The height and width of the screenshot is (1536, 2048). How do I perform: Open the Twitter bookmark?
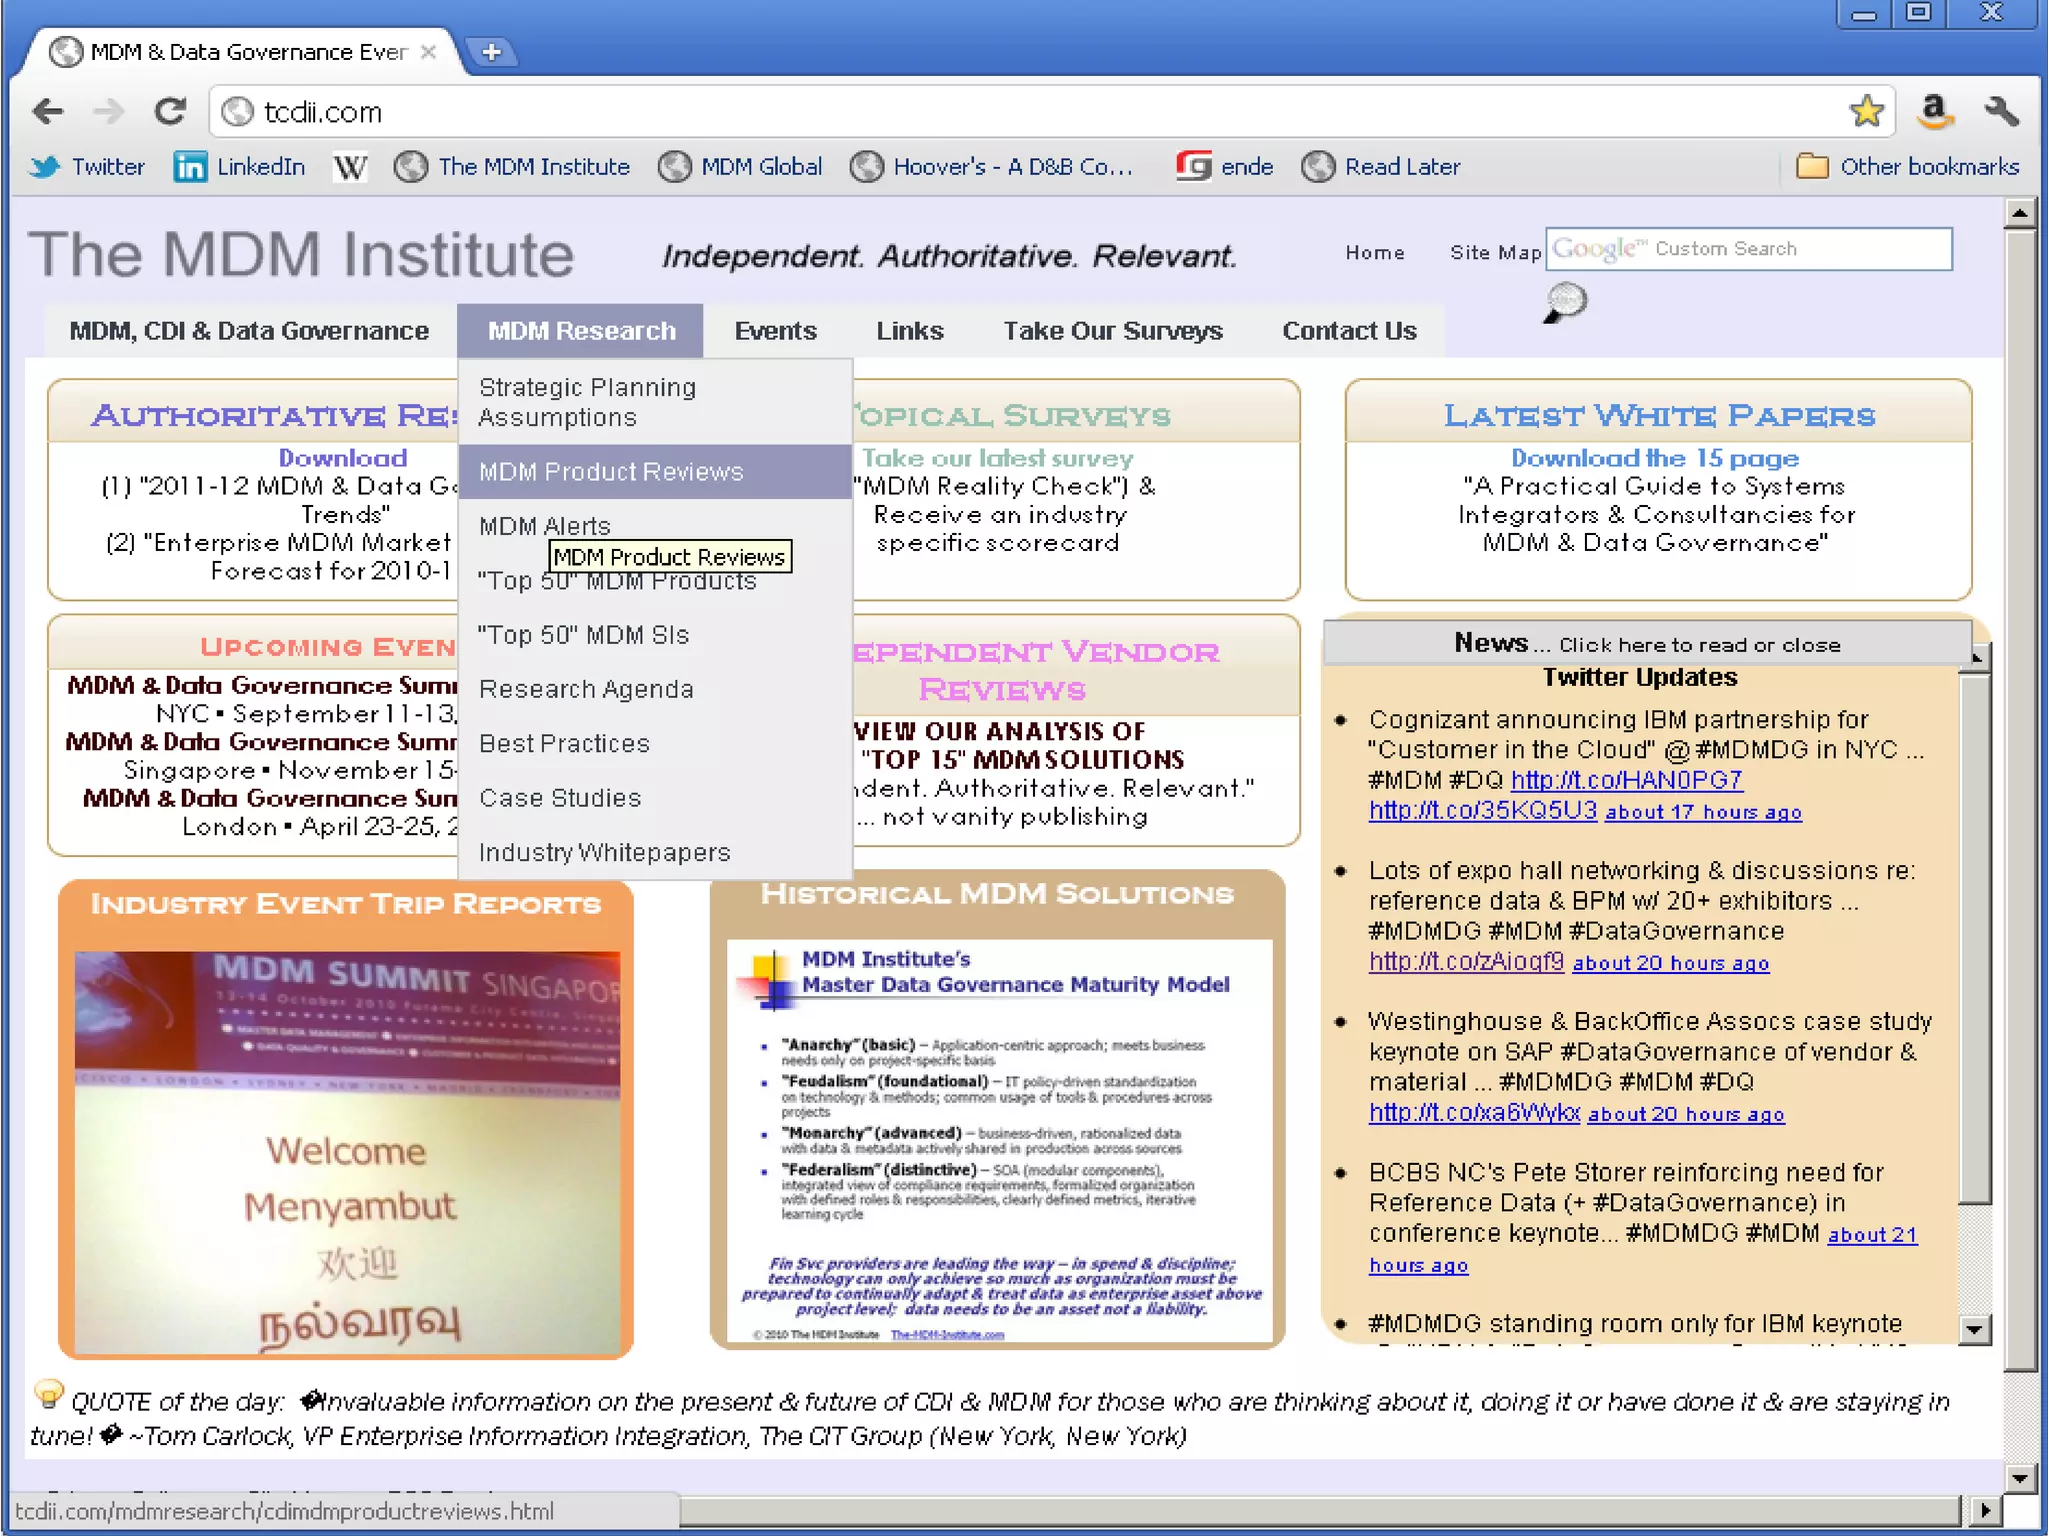[x=88, y=167]
